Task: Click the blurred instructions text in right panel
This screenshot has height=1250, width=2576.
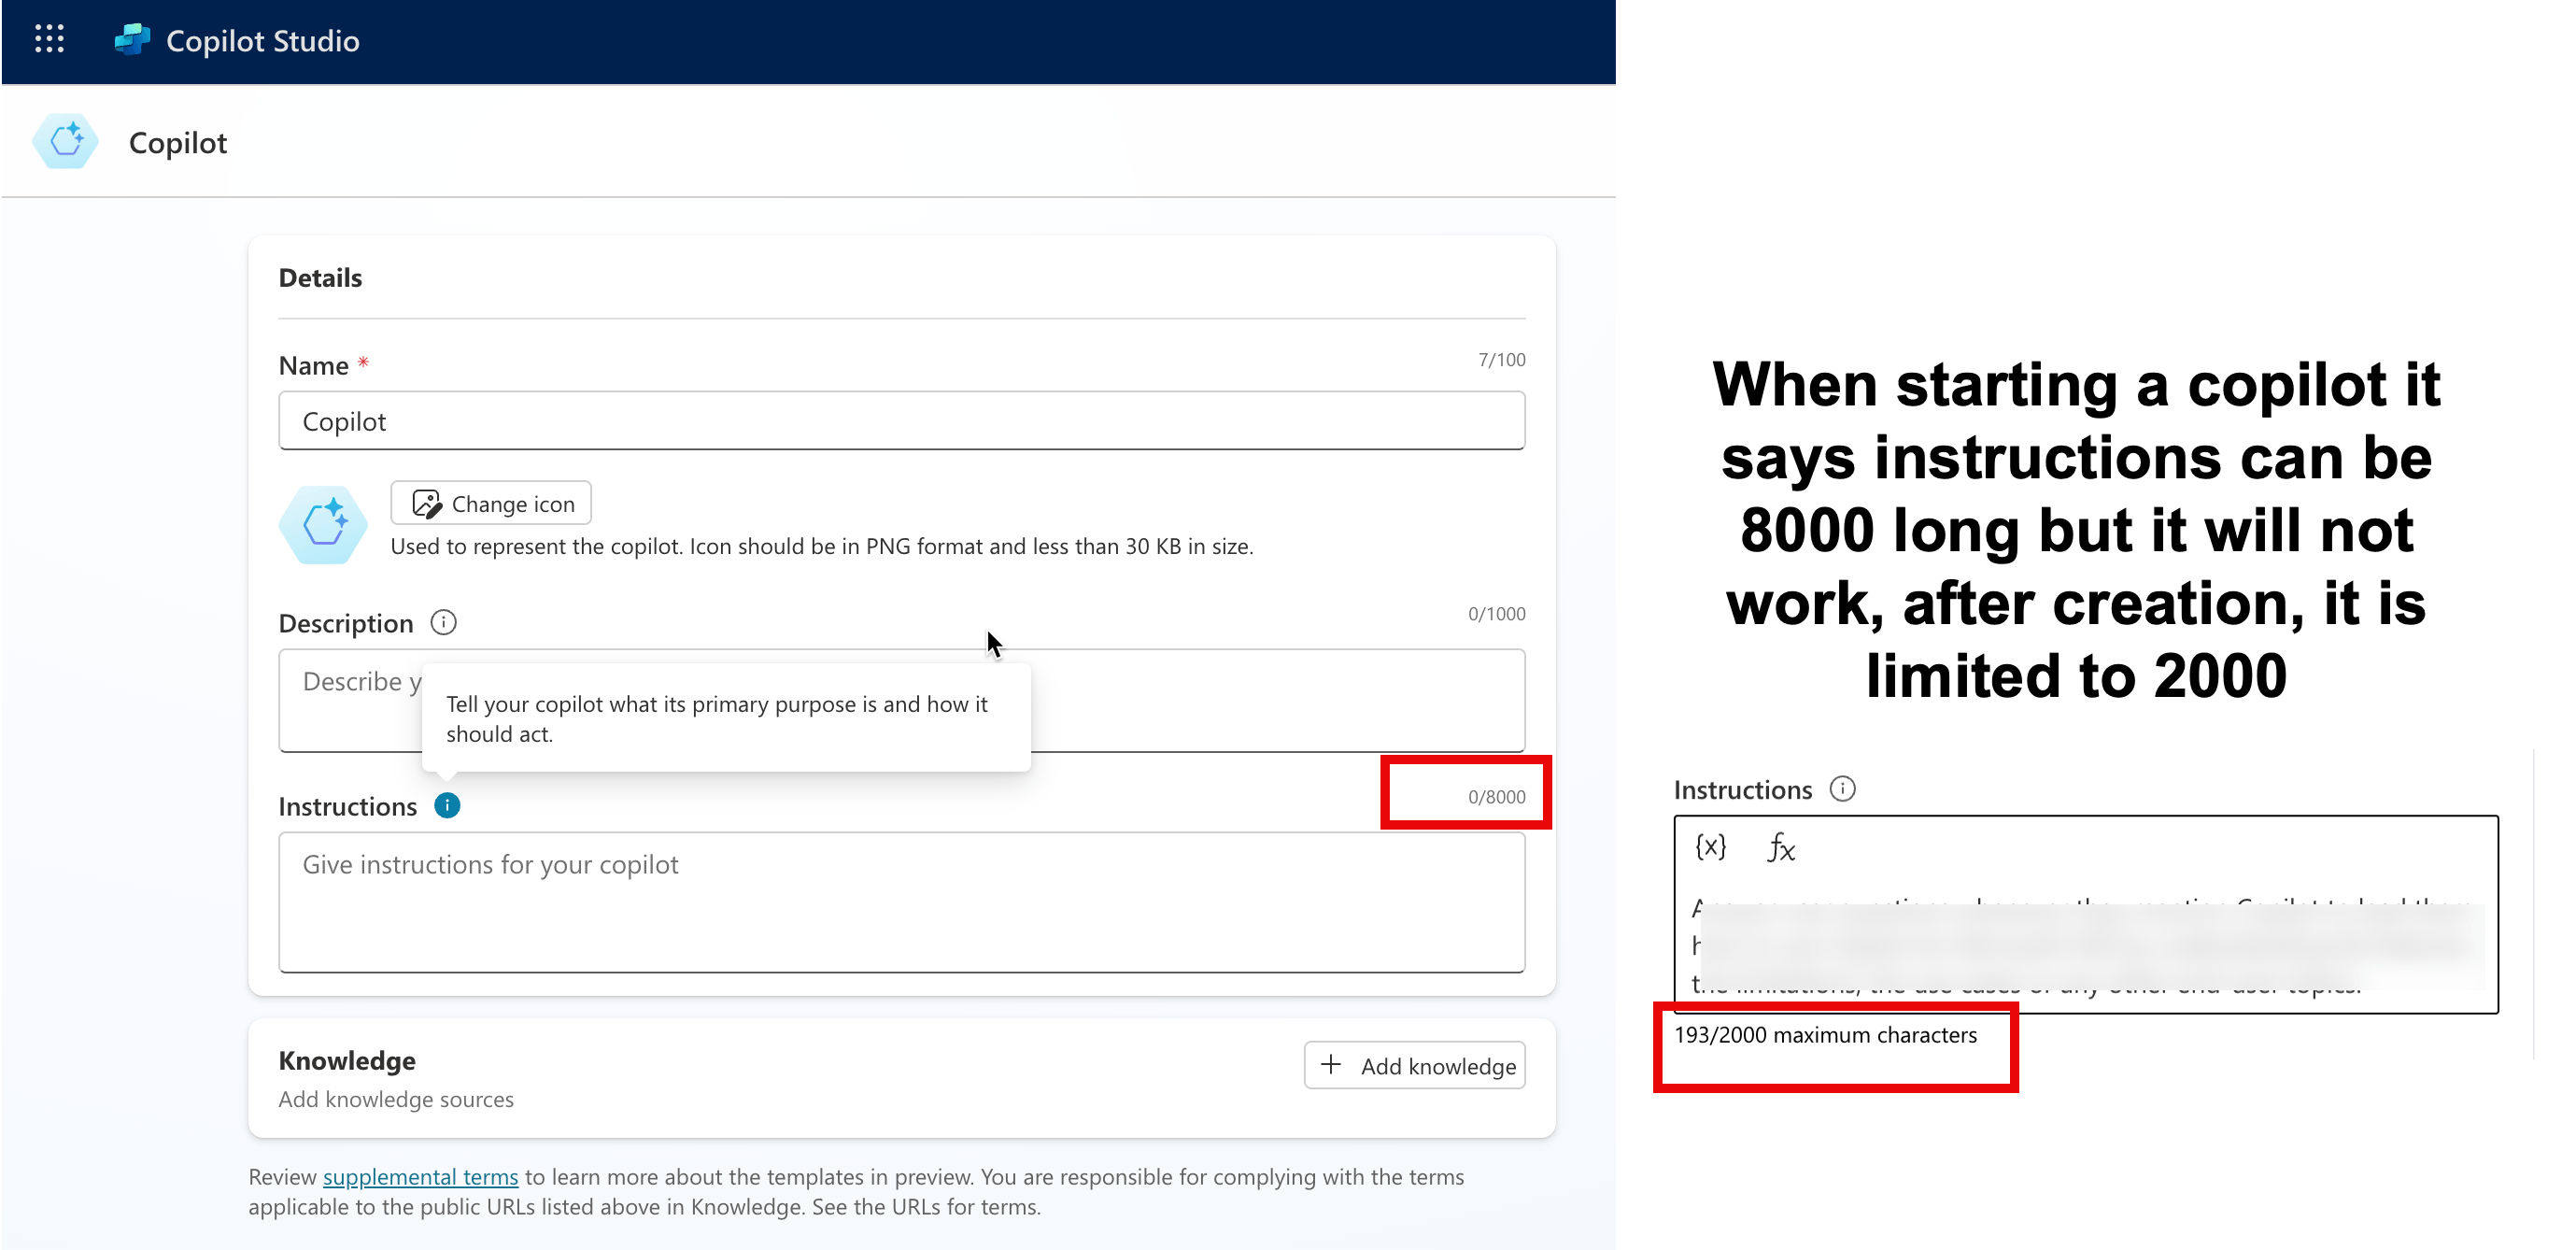Action: tap(2090, 945)
